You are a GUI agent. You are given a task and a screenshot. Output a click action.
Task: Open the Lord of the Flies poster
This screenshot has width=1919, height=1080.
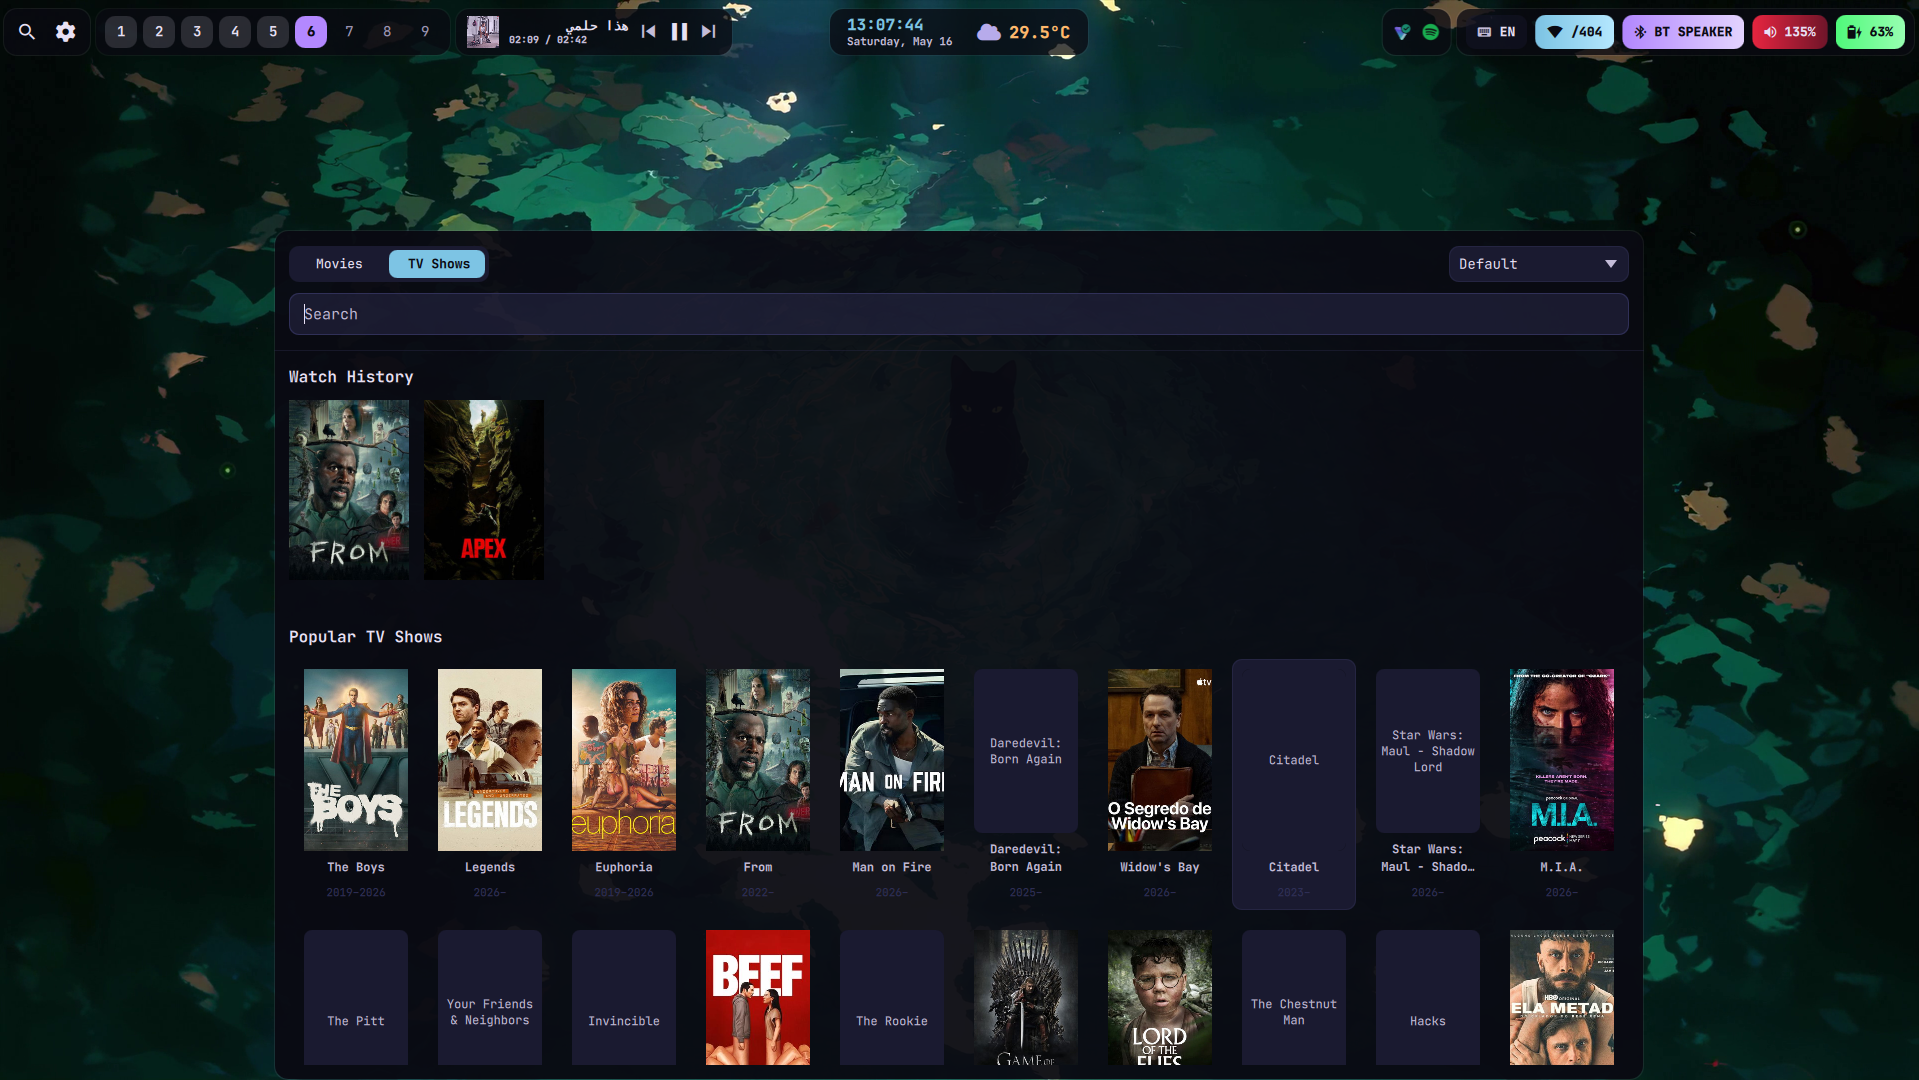[x=1160, y=998]
